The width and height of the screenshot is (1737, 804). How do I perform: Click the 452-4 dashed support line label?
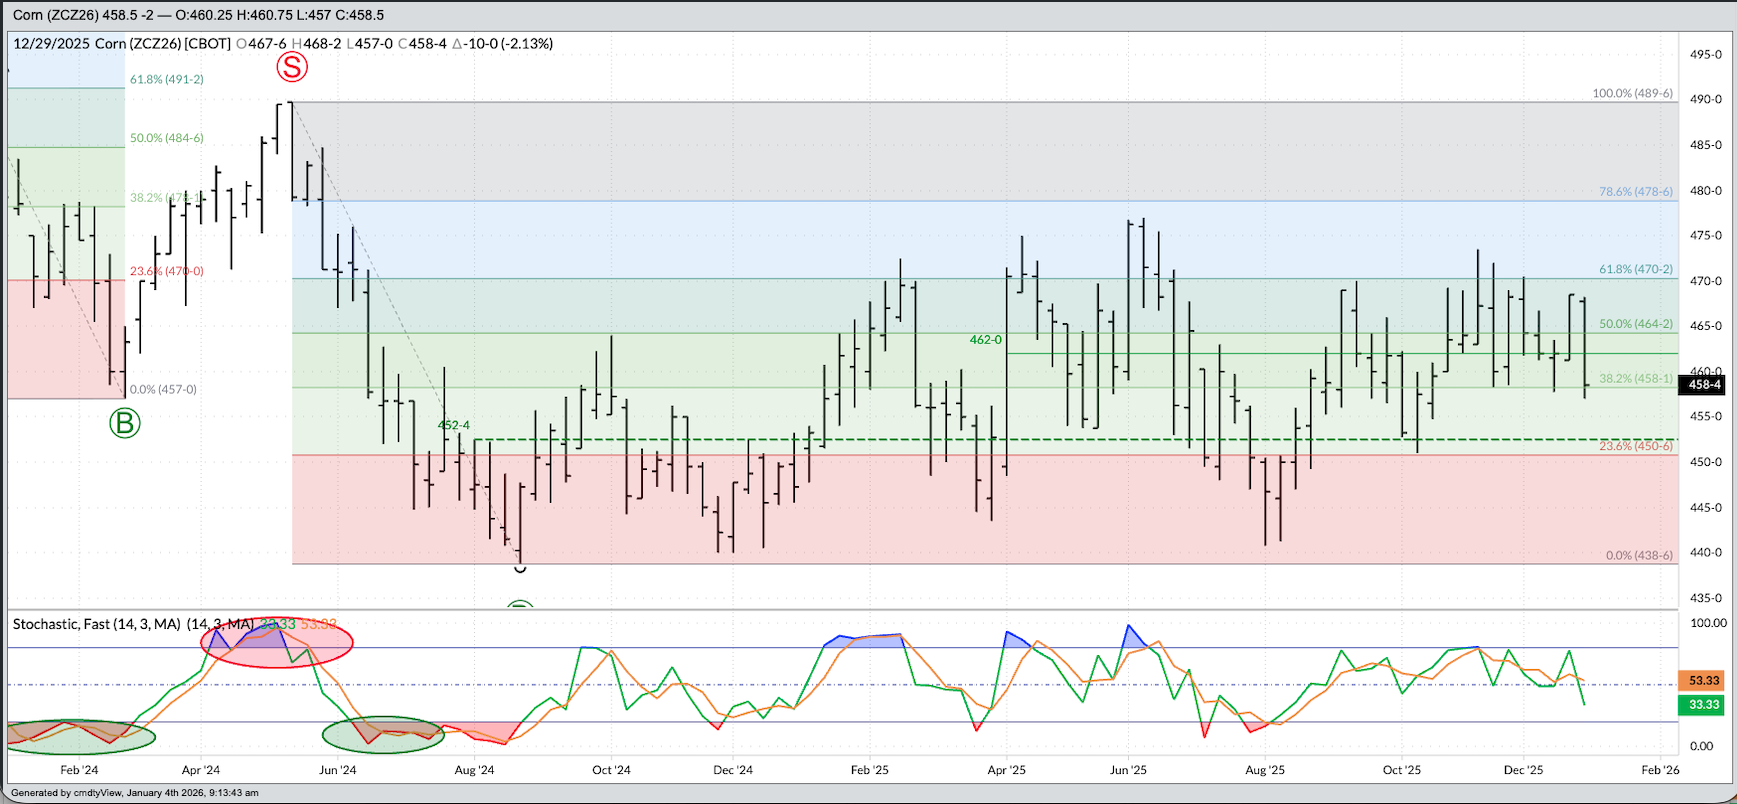tap(453, 425)
